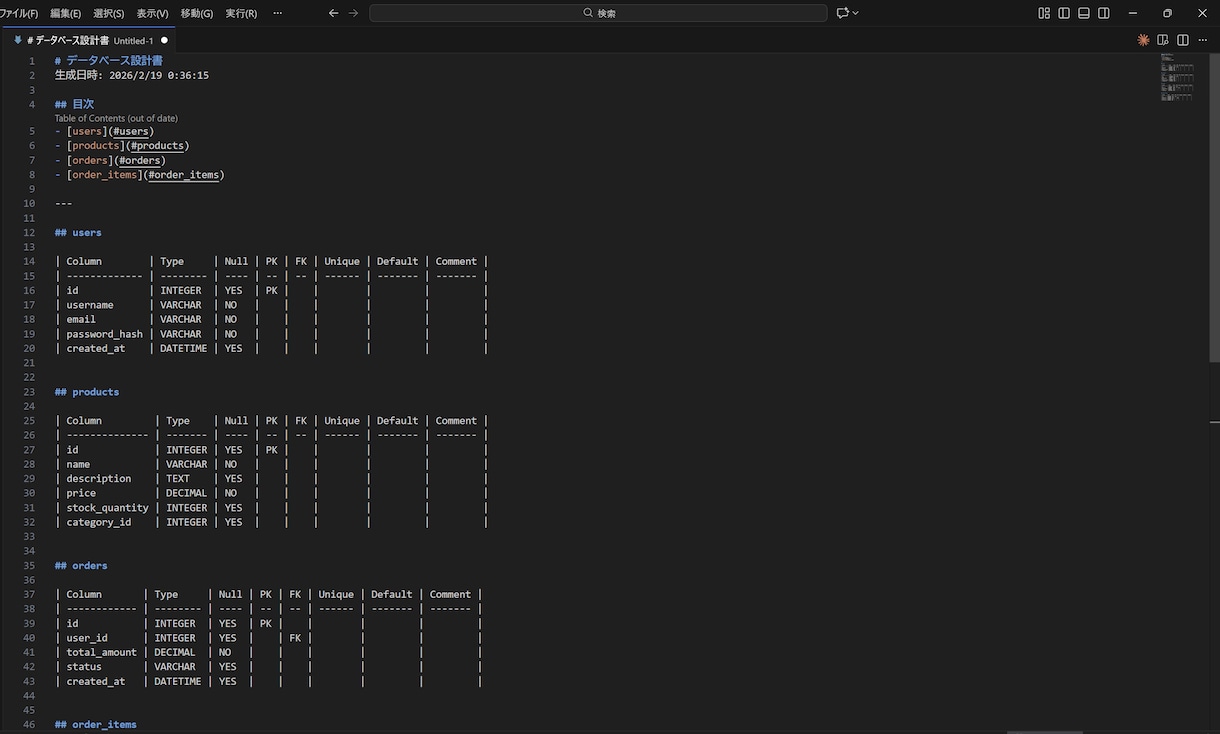Screen dimensions: 1220x734
Task: Open the Copilot chat icon
Action: coord(843,13)
